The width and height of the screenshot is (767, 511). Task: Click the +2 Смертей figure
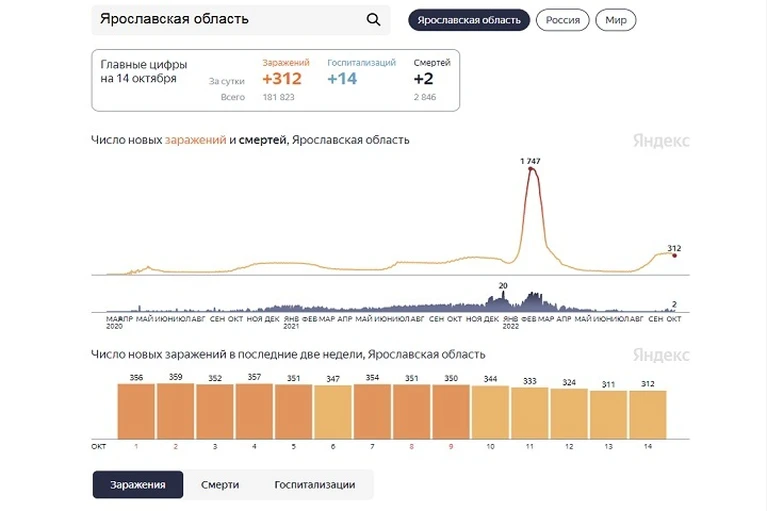click(424, 79)
